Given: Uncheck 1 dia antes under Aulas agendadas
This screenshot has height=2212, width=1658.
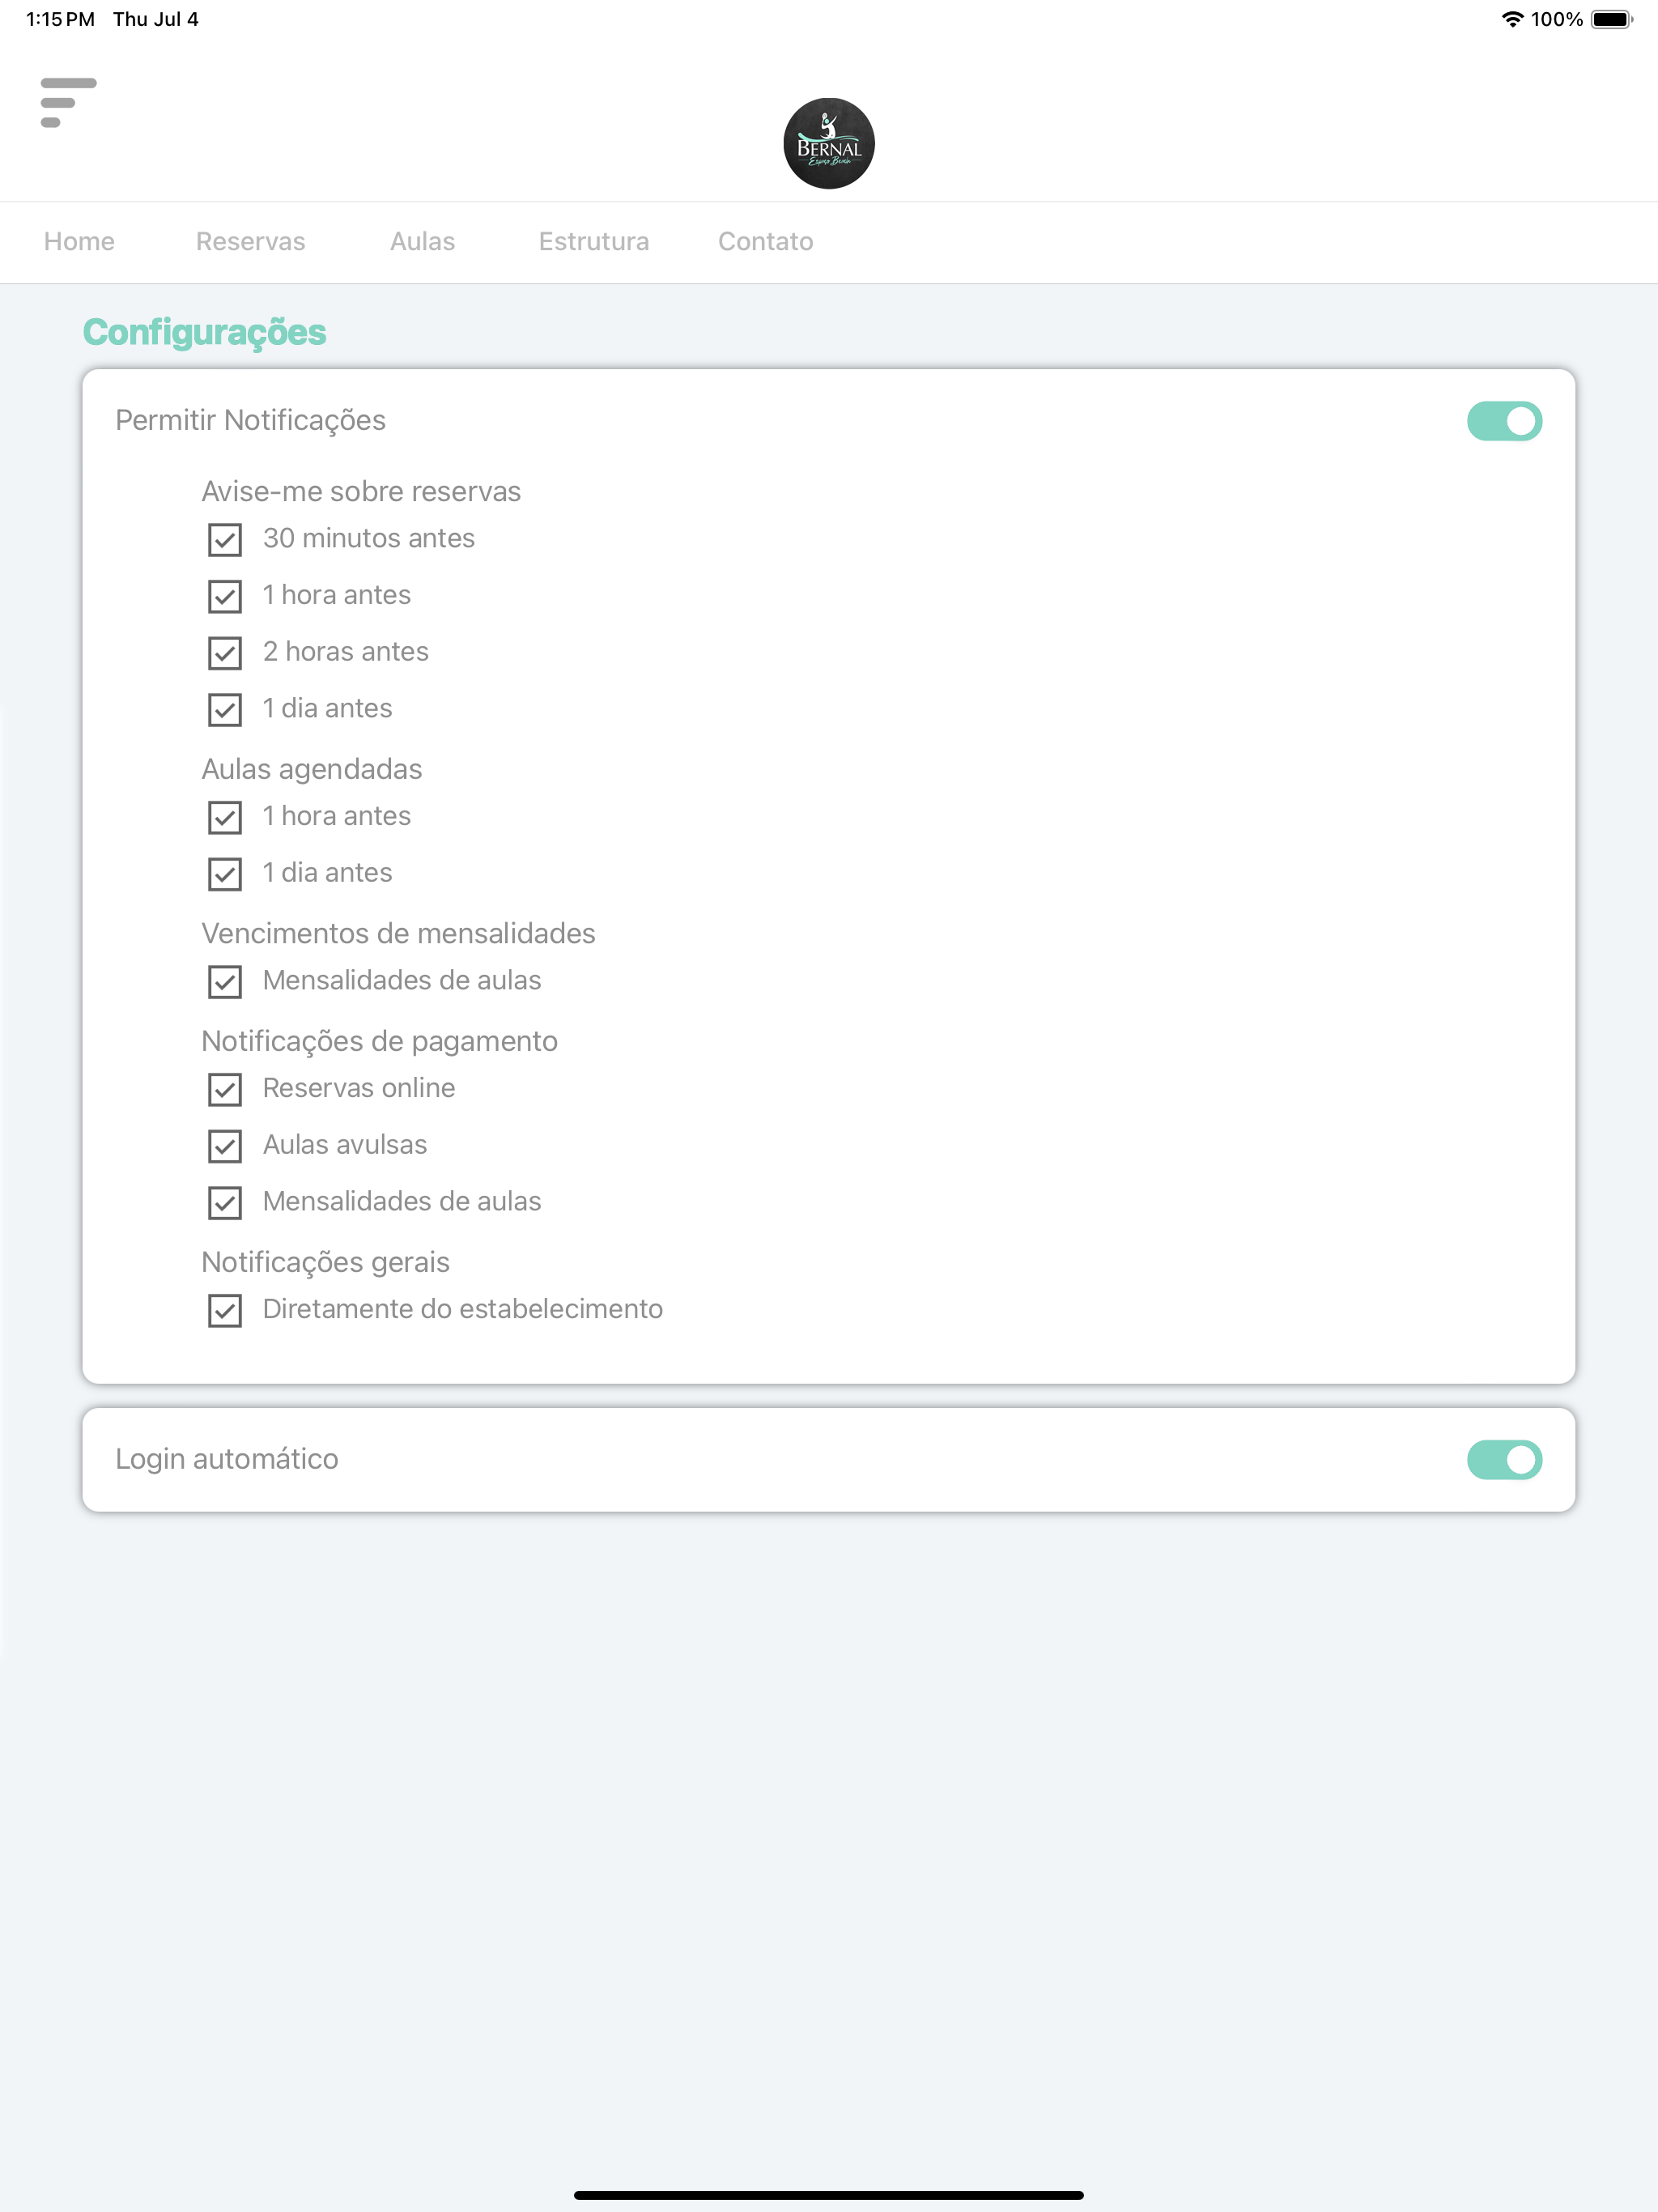Looking at the screenshot, I should point(225,874).
